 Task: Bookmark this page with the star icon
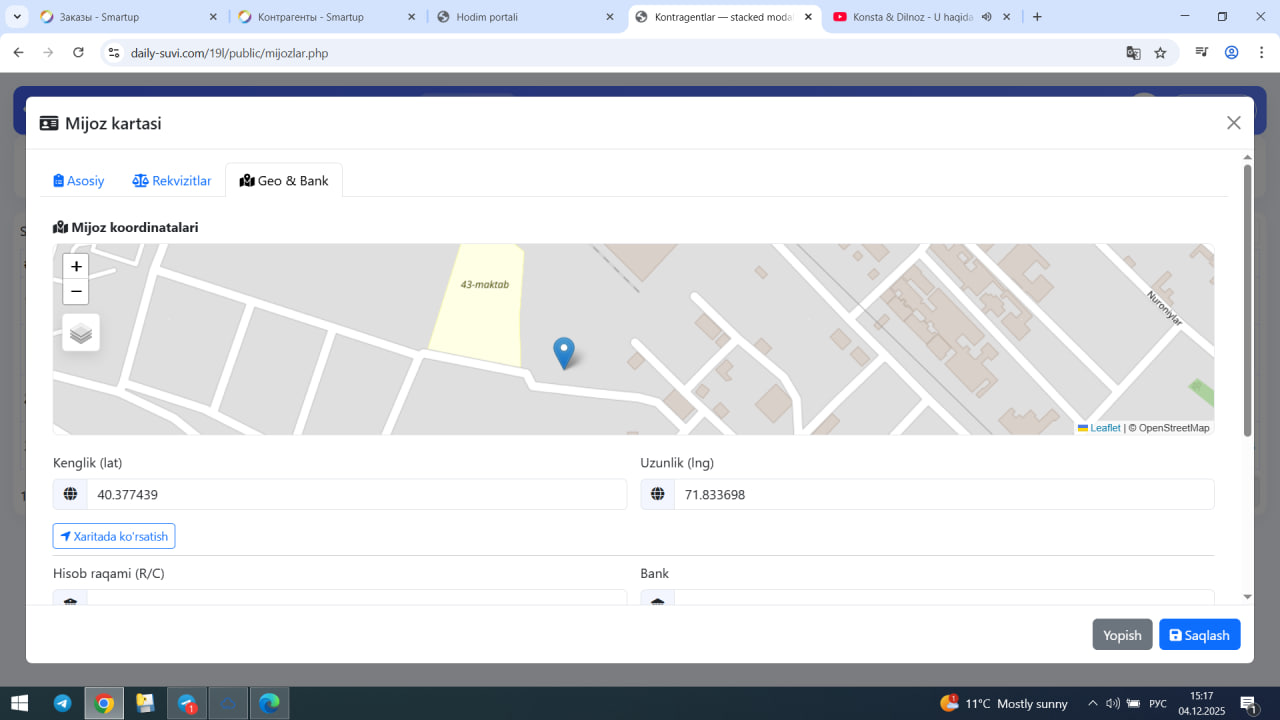click(x=1160, y=52)
